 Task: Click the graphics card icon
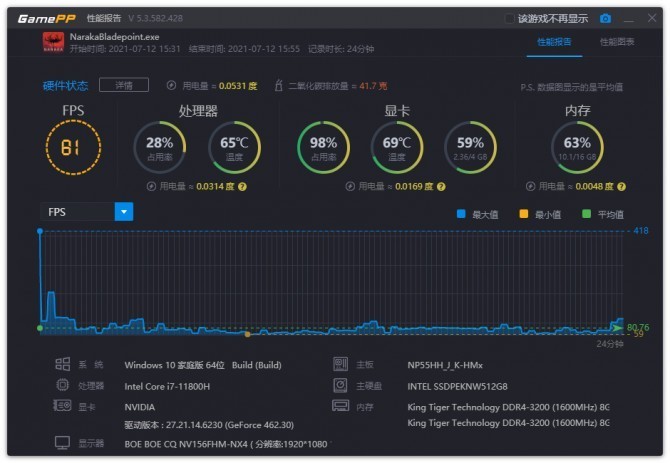point(62,405)
